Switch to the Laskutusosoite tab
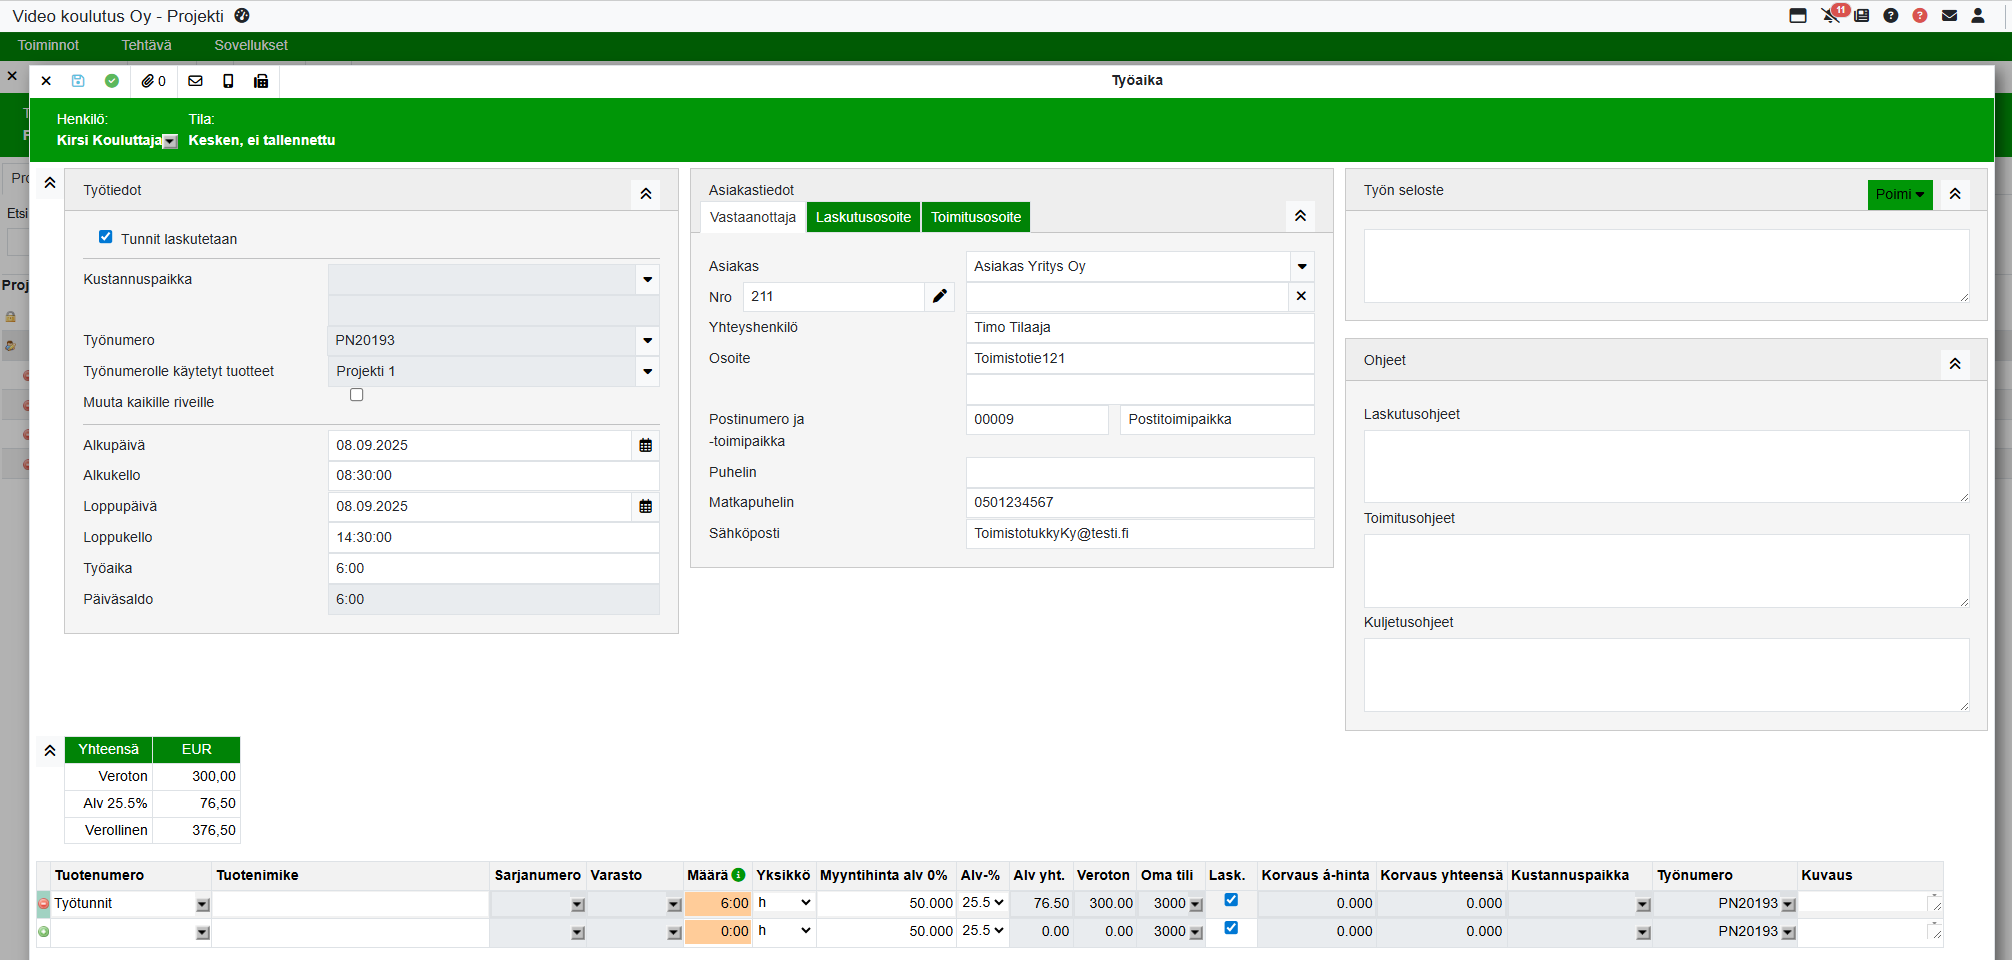 pyautogui.click(x=863, y=217)
